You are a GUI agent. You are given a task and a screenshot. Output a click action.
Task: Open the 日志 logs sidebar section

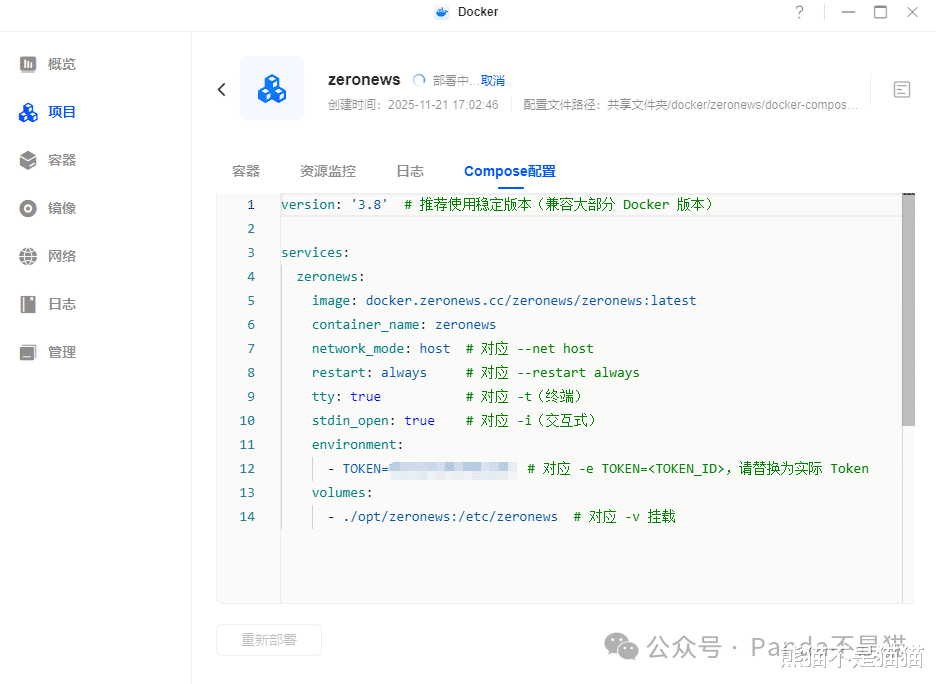tap(48, 304)
